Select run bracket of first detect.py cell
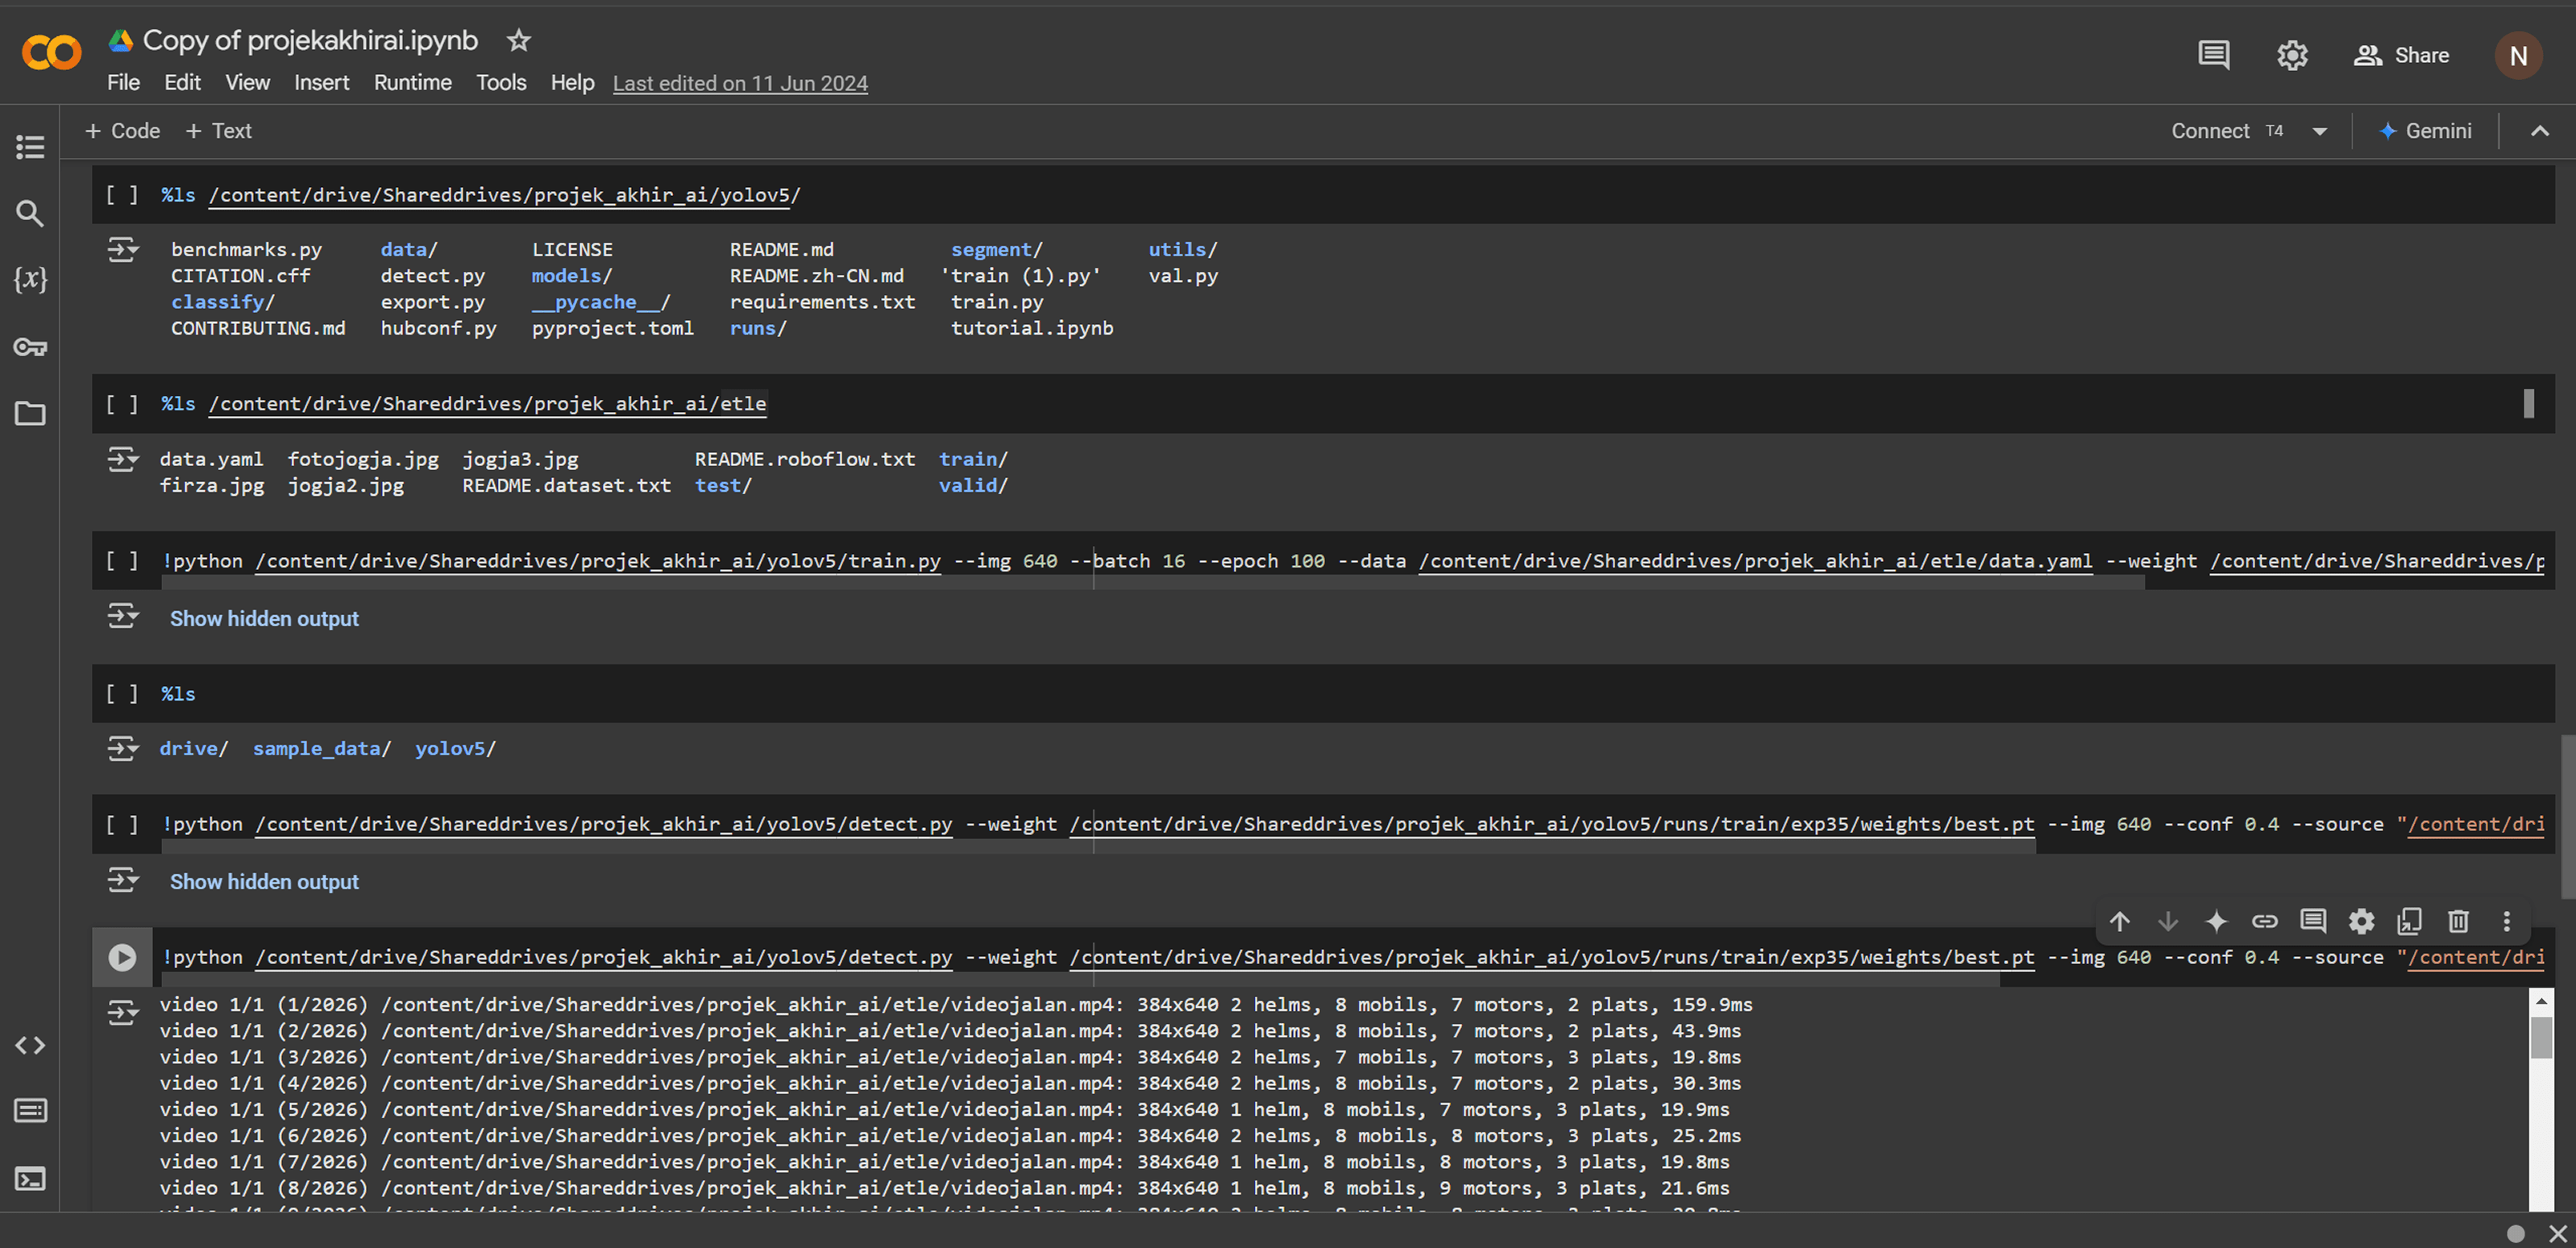 122,824
